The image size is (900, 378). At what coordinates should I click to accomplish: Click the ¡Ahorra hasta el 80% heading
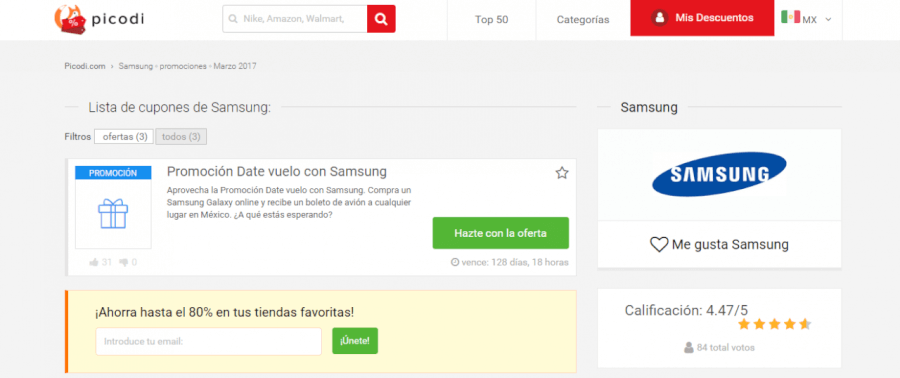tap(224, 313)
